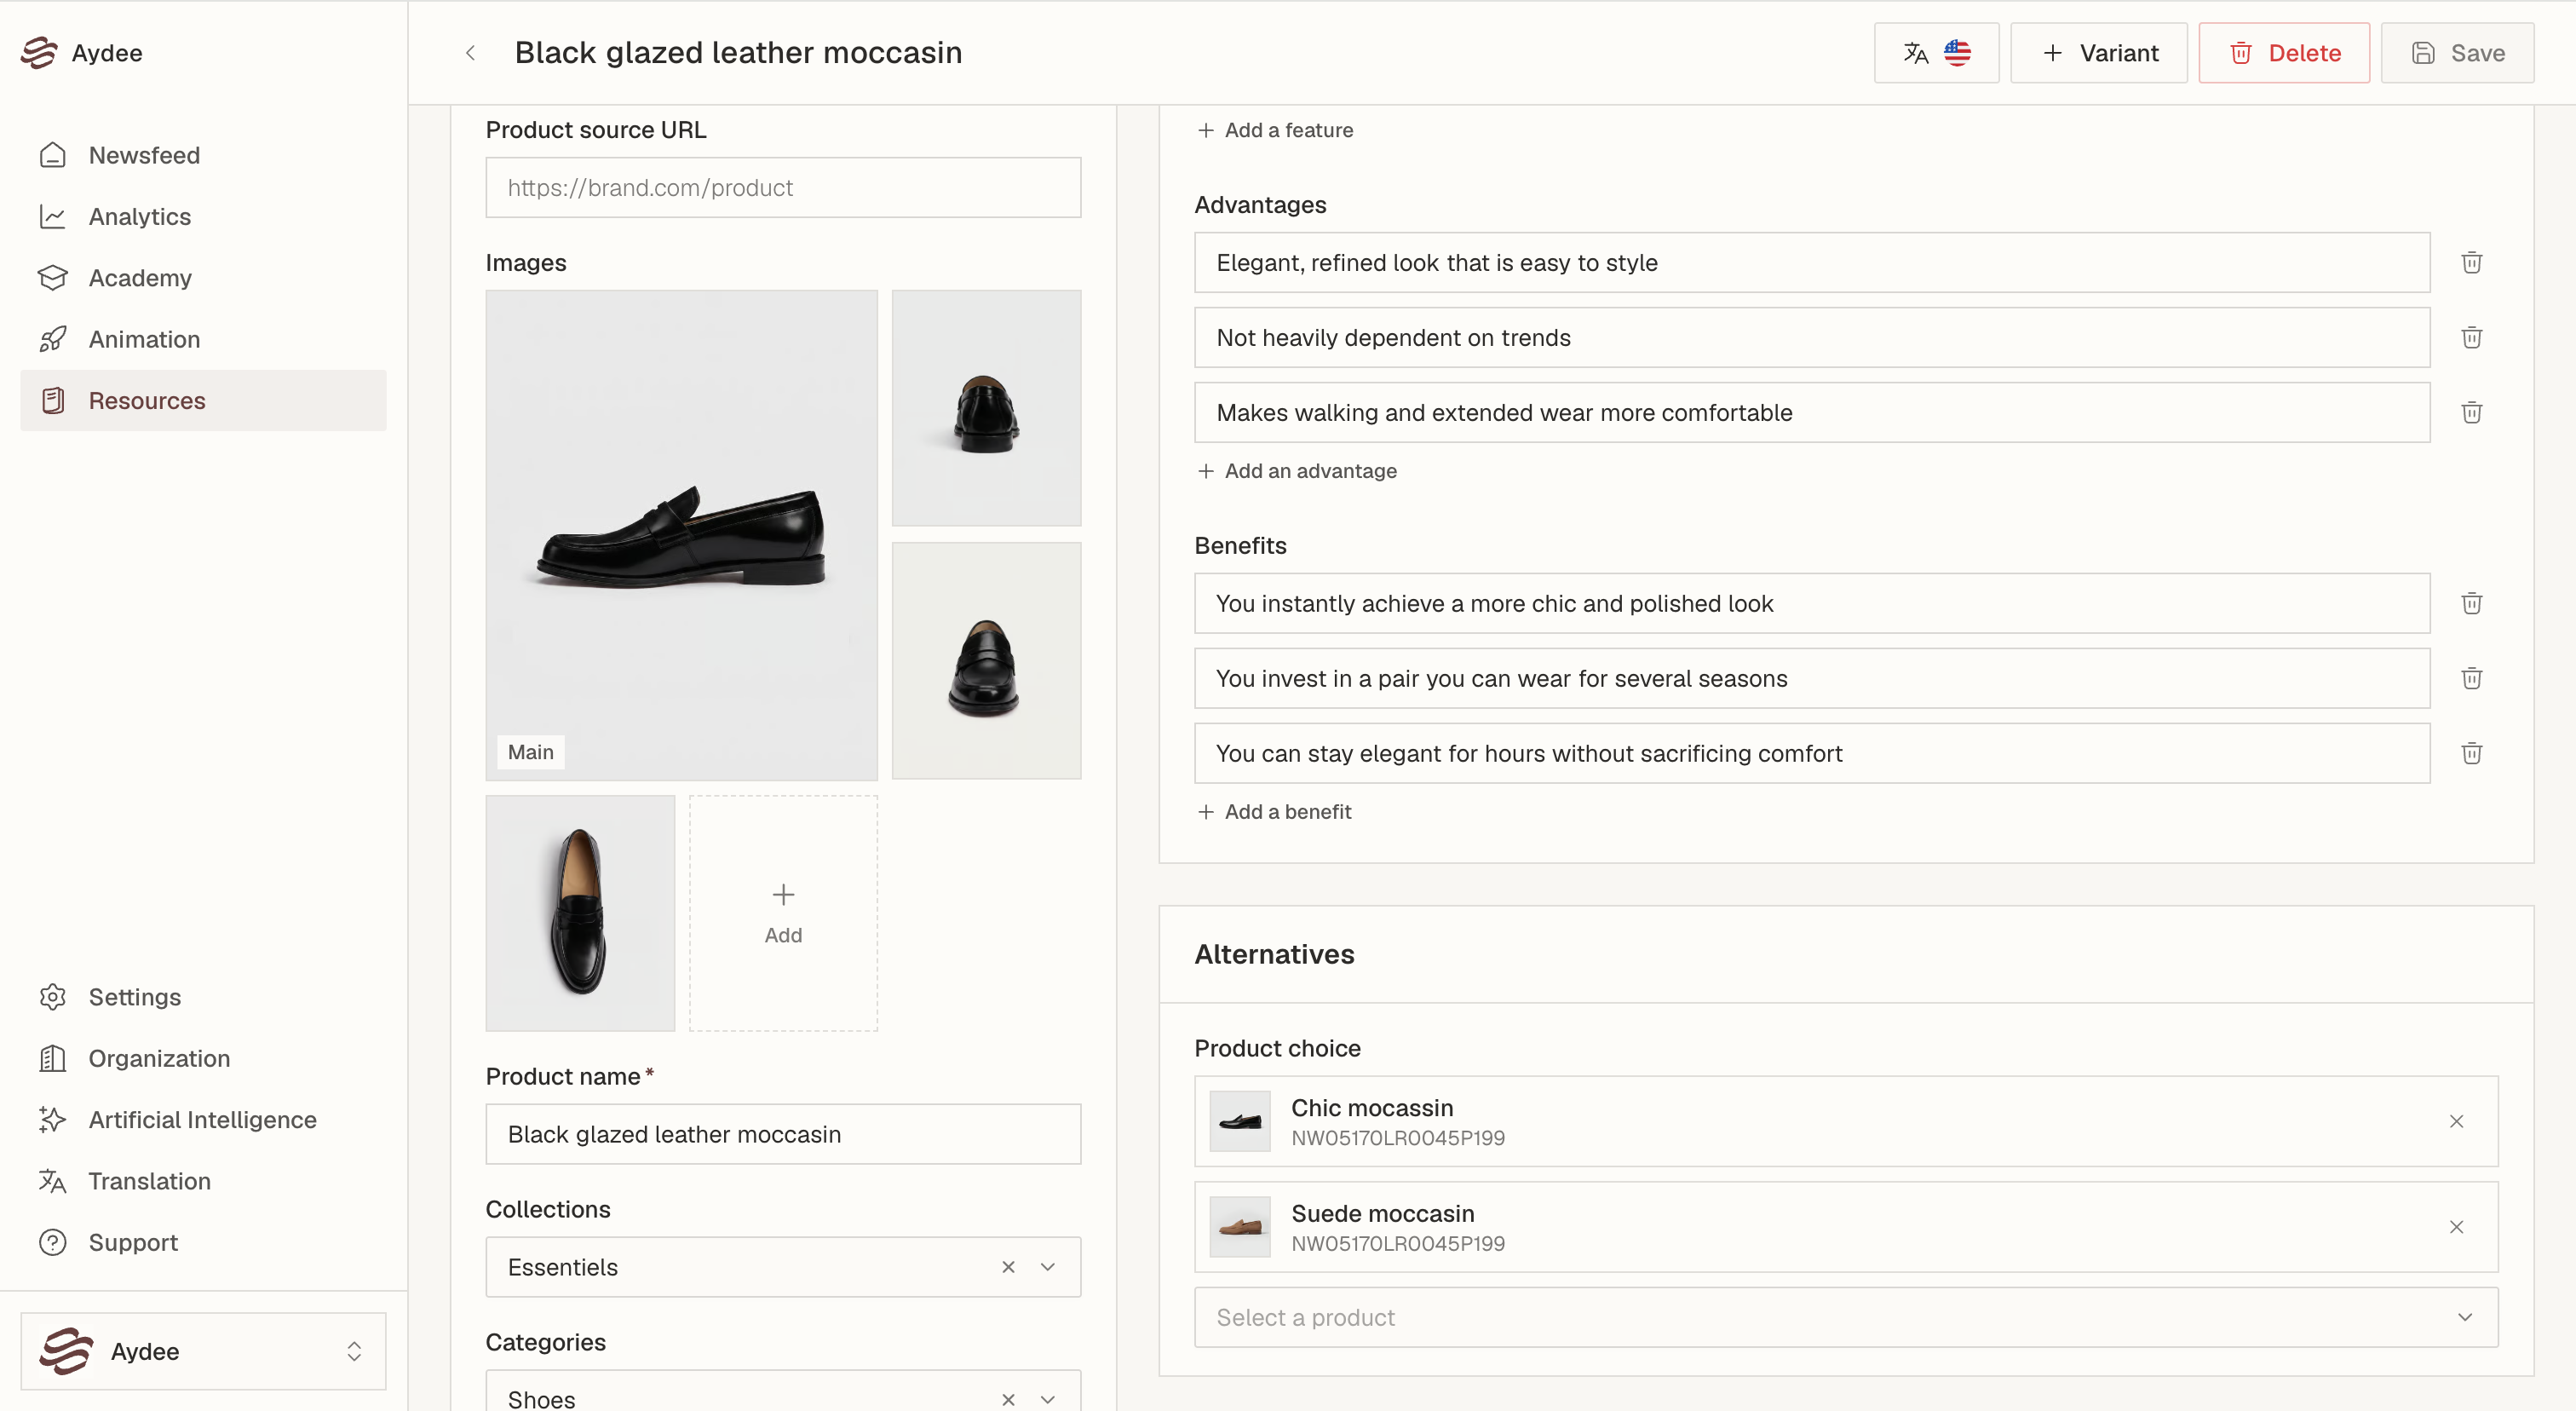Image resolution: width=2576 pixels, height=1411 pixels.
Task: Remove Suede mocassin alternative
Action: pos(2456,1227)
